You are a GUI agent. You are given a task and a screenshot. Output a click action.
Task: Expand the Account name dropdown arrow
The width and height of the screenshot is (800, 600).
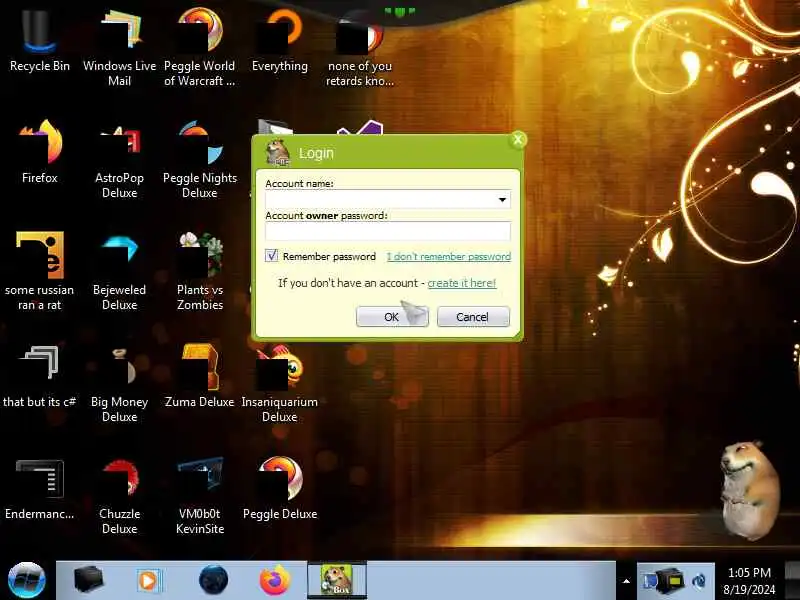pyautogui.click(x=502, y=199)
